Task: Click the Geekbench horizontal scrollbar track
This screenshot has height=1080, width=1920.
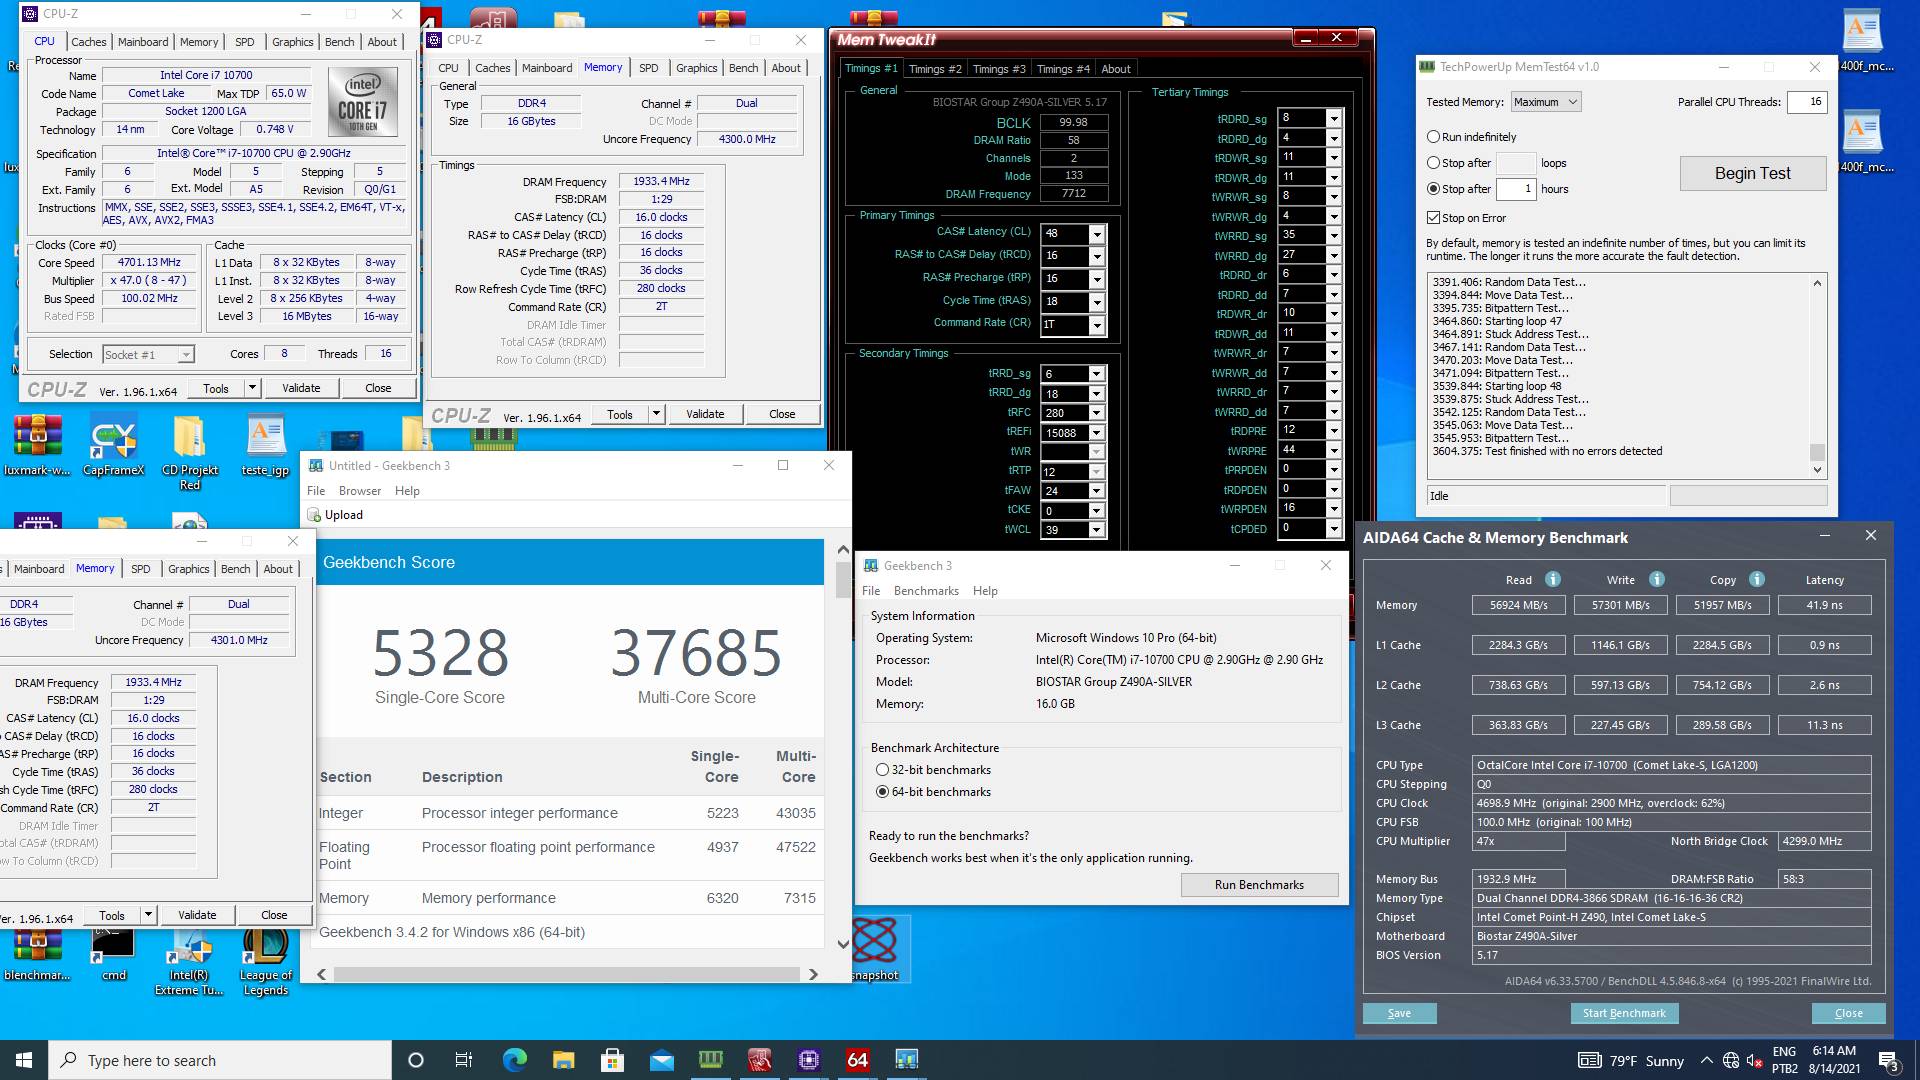Action: click(566, 974)
